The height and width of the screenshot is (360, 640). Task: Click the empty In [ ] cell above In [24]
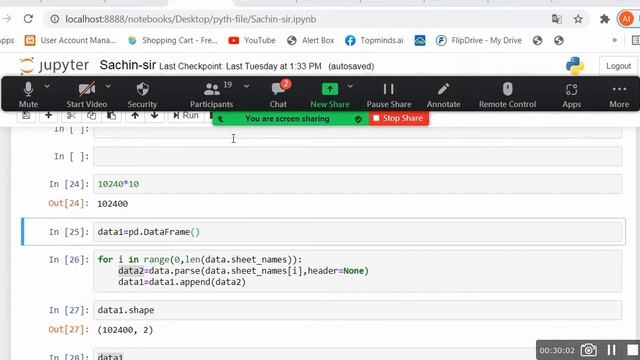click(358, 156)
